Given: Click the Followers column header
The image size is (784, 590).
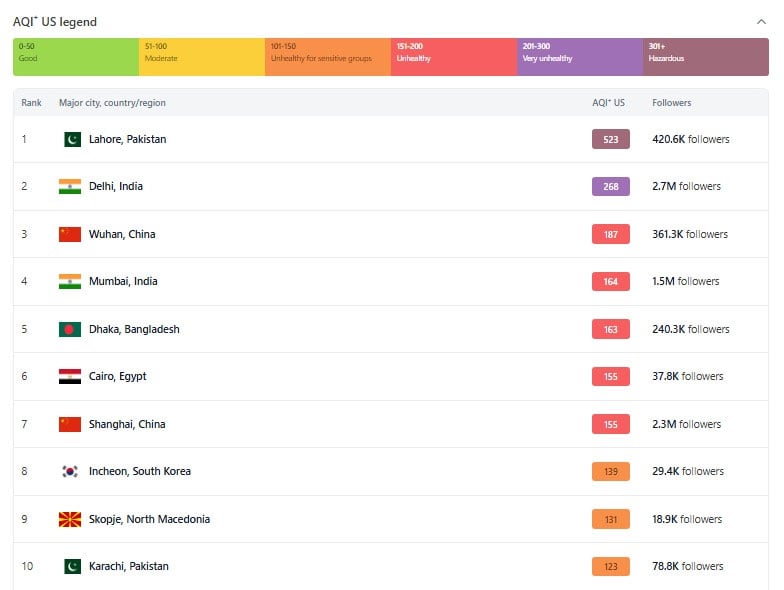Looking at the screenshot, I should click(671, 103).
